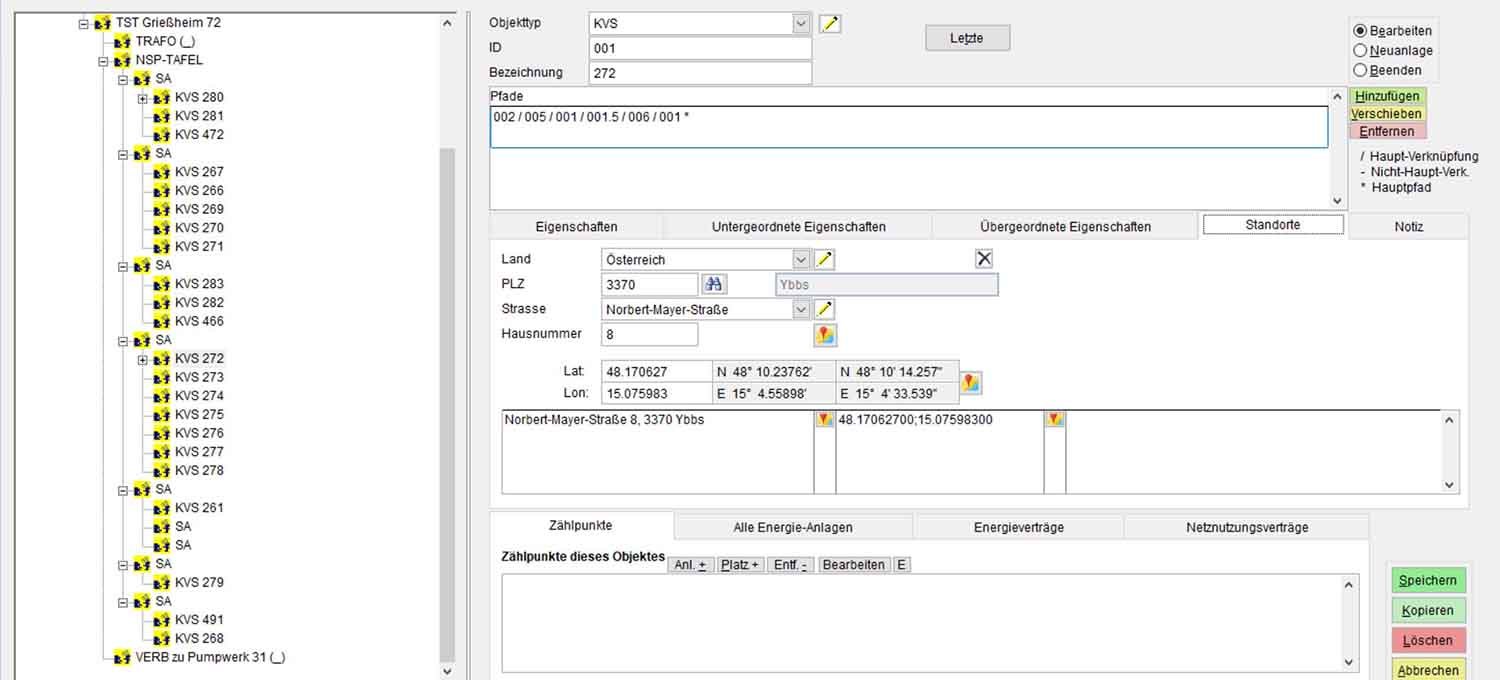Open the Strasse Norbert-Mayer-Straße dropdown
Viewport: 1500px width, 680px height.
click(x=801, y=310)
